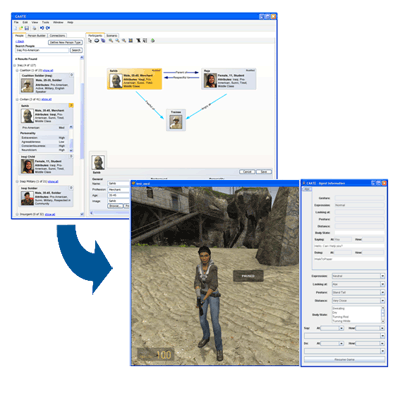Collapse the Iraqi Military results group

(x=17, y=182)
